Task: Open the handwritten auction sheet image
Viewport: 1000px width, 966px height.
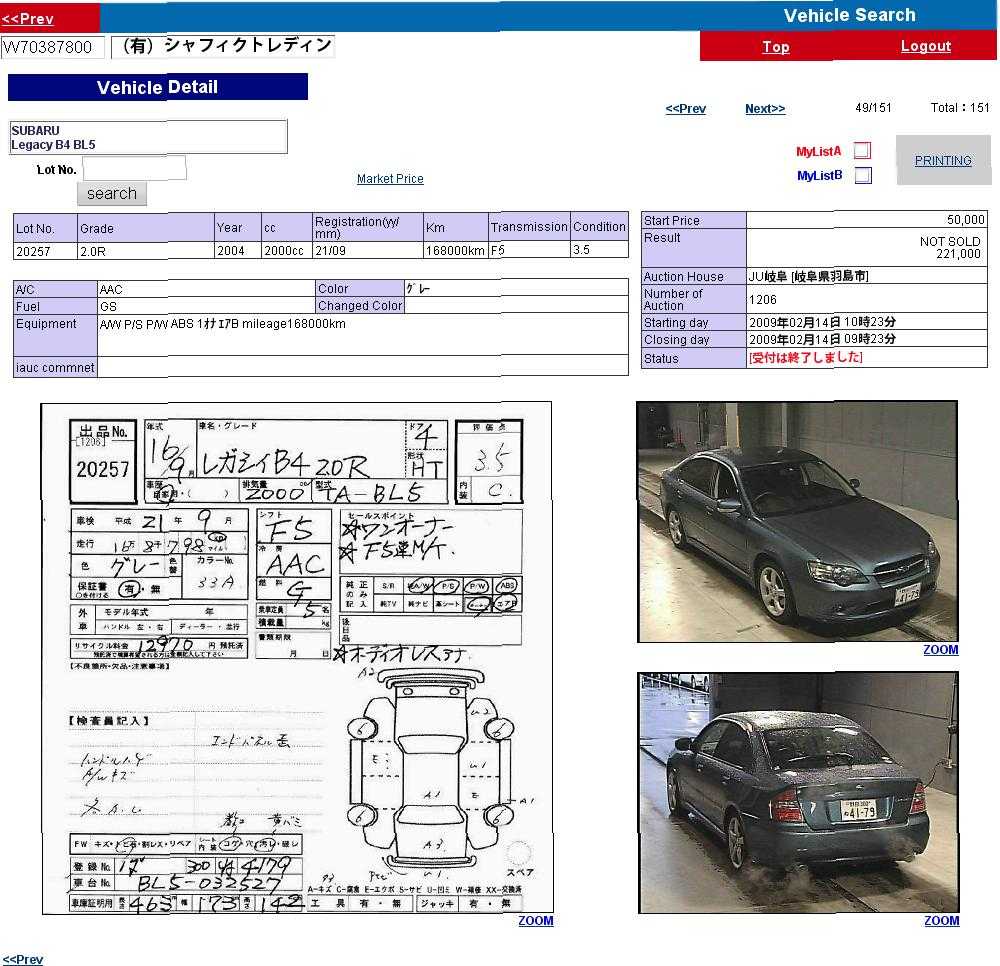Action: pyautogui.click(x=297, y=658)
